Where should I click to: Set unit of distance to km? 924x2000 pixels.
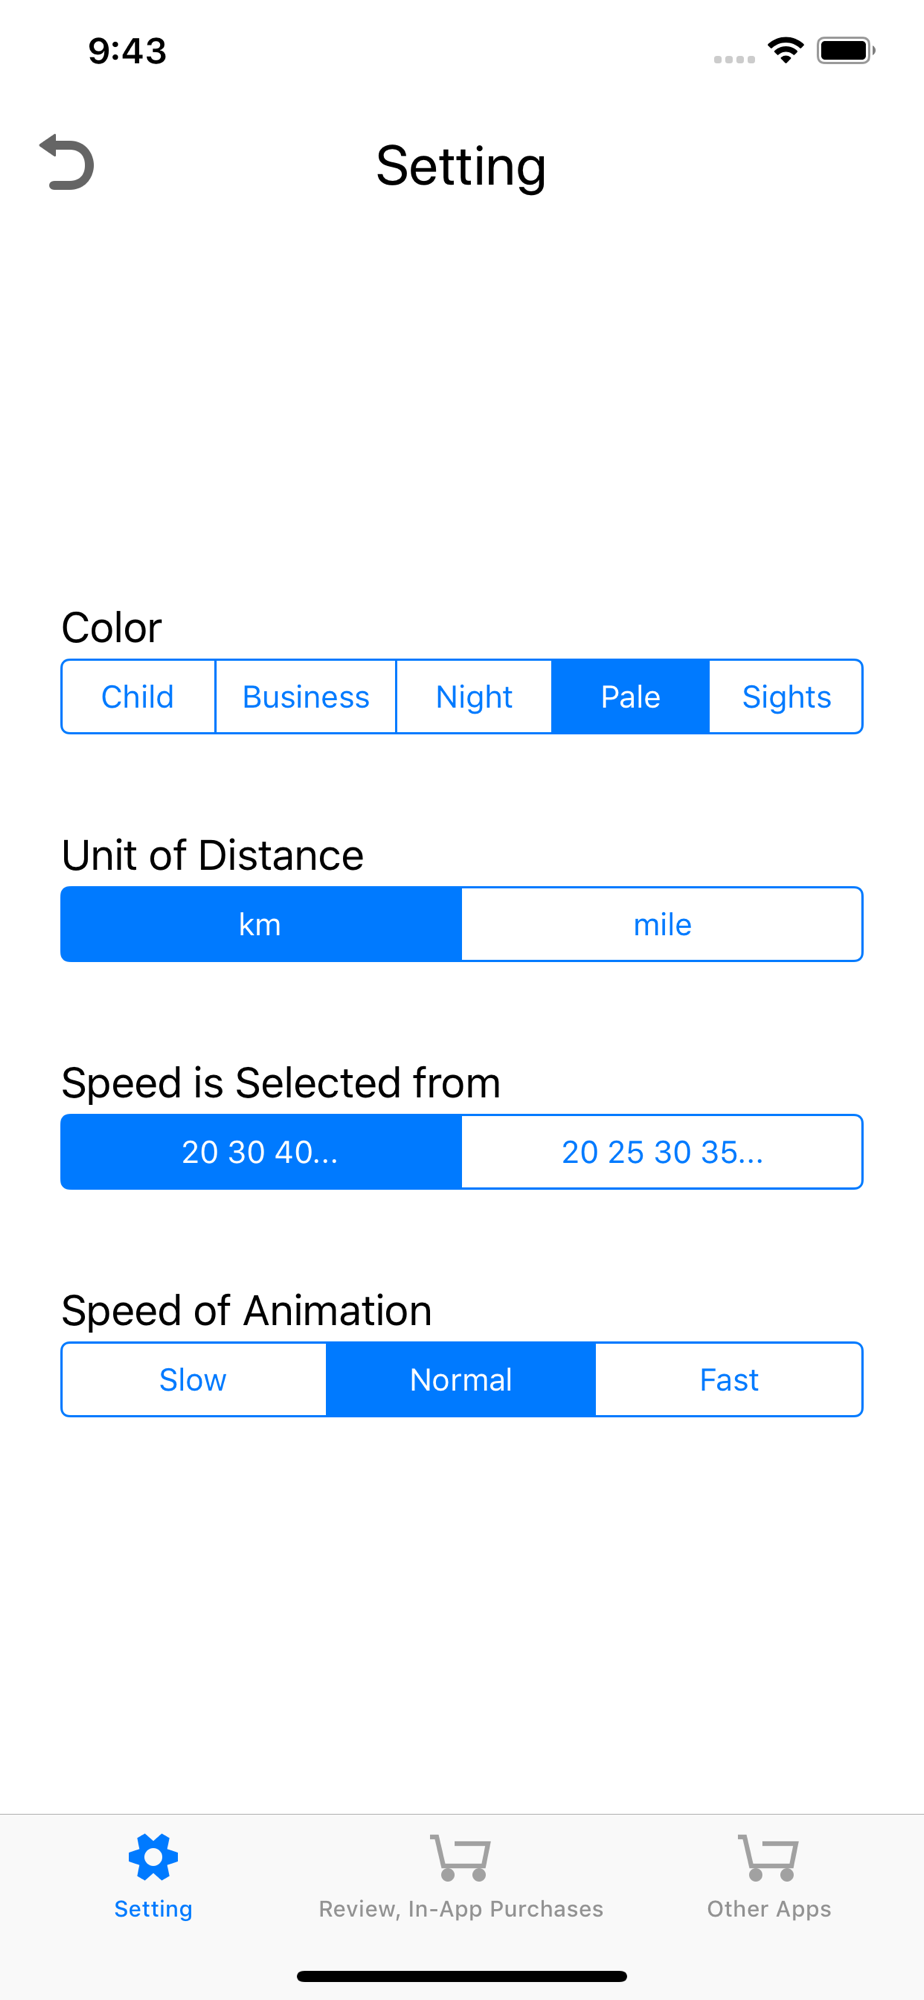point(261,924)
